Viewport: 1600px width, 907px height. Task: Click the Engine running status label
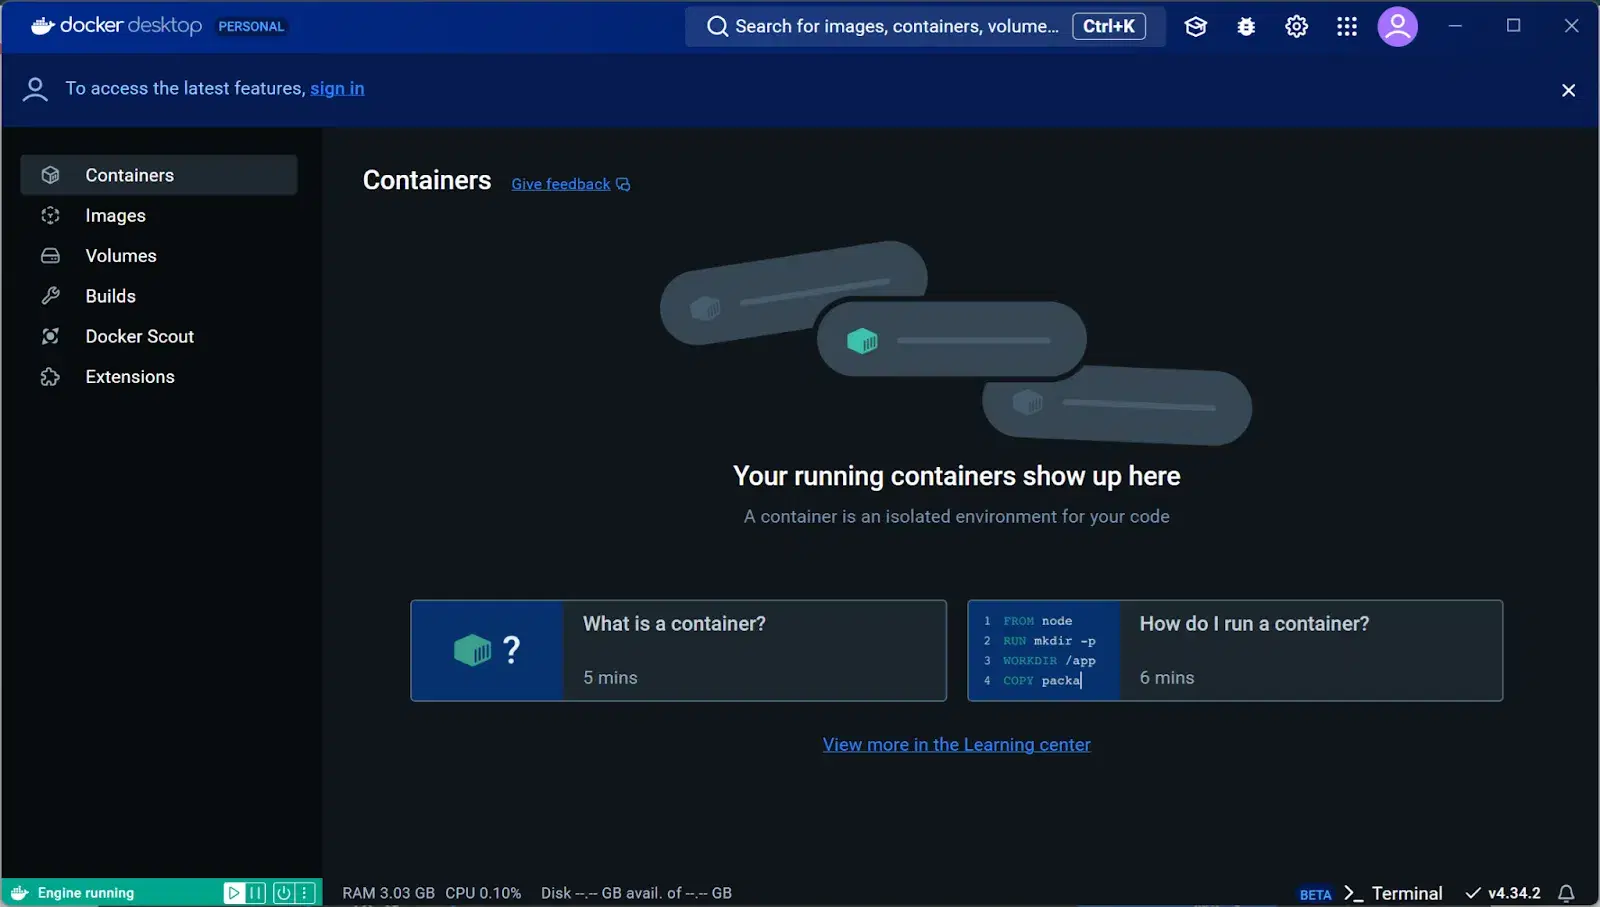(x=86, y=893)
